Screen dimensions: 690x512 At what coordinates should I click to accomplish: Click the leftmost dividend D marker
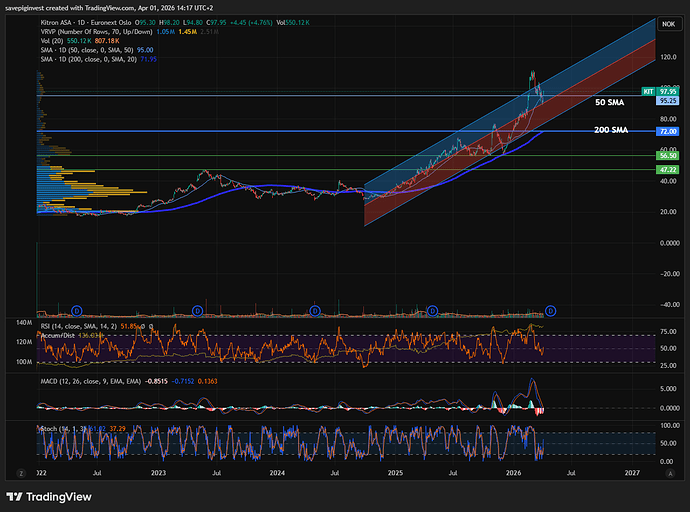75,311
